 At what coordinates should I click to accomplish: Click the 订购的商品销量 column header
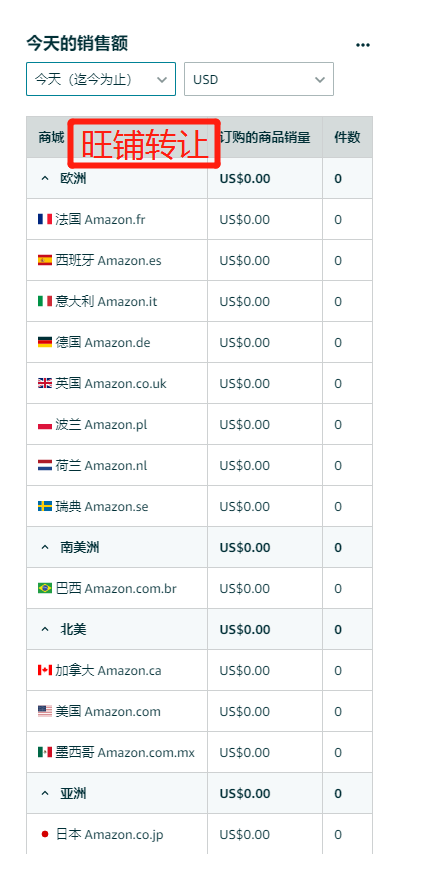coord(265,137)
